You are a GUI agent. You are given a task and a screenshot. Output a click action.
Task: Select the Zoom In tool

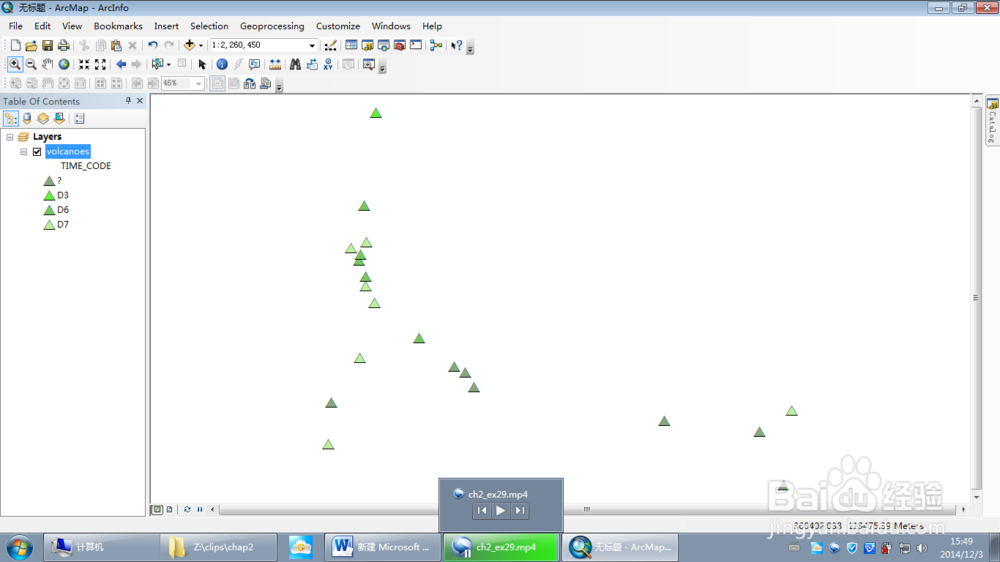pyautogui.click(x=15, y=64)
